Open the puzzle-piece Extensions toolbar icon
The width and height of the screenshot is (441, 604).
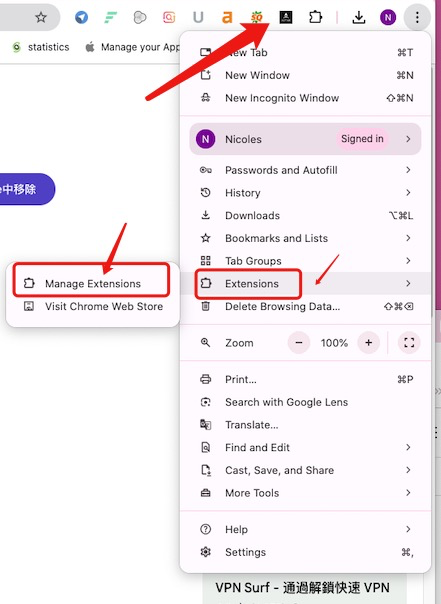(x=315, y=17)
